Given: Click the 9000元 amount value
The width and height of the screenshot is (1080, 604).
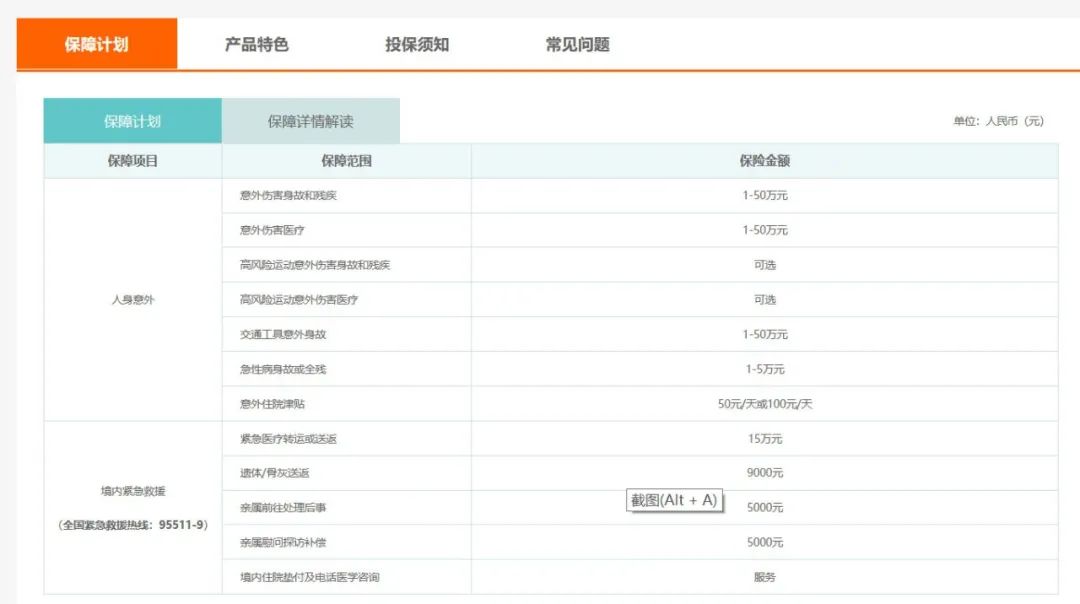Looking at the screenshot, I should click(x=765, y=473).
